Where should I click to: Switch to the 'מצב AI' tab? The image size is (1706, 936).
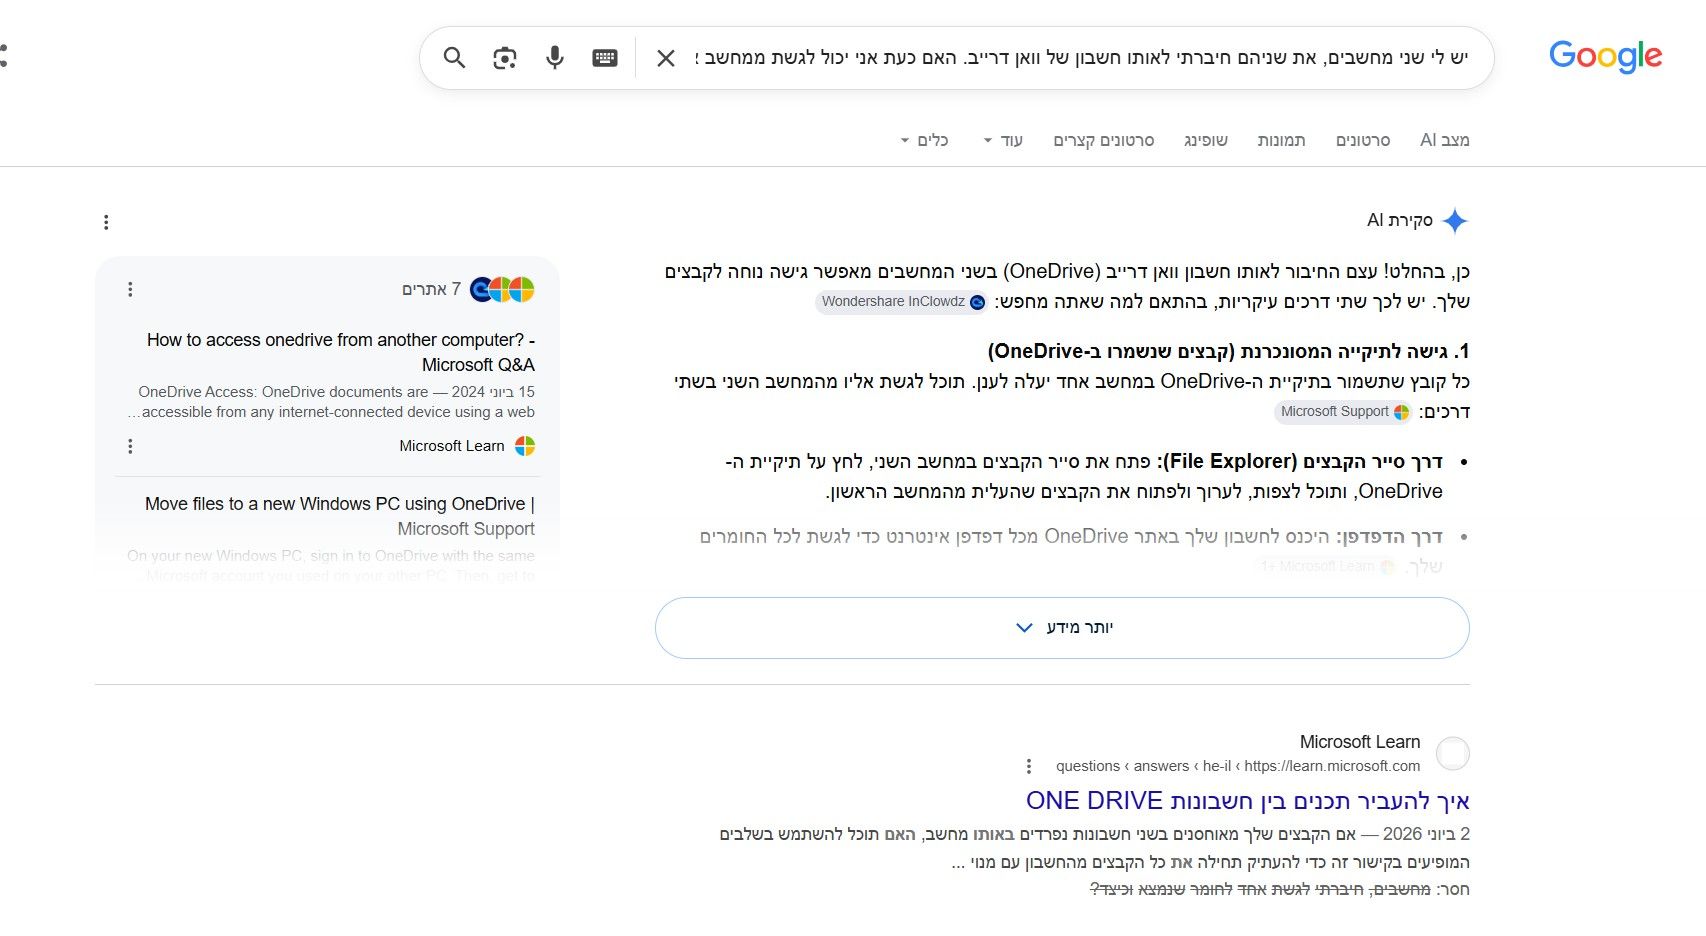[x=1445, y=140]
